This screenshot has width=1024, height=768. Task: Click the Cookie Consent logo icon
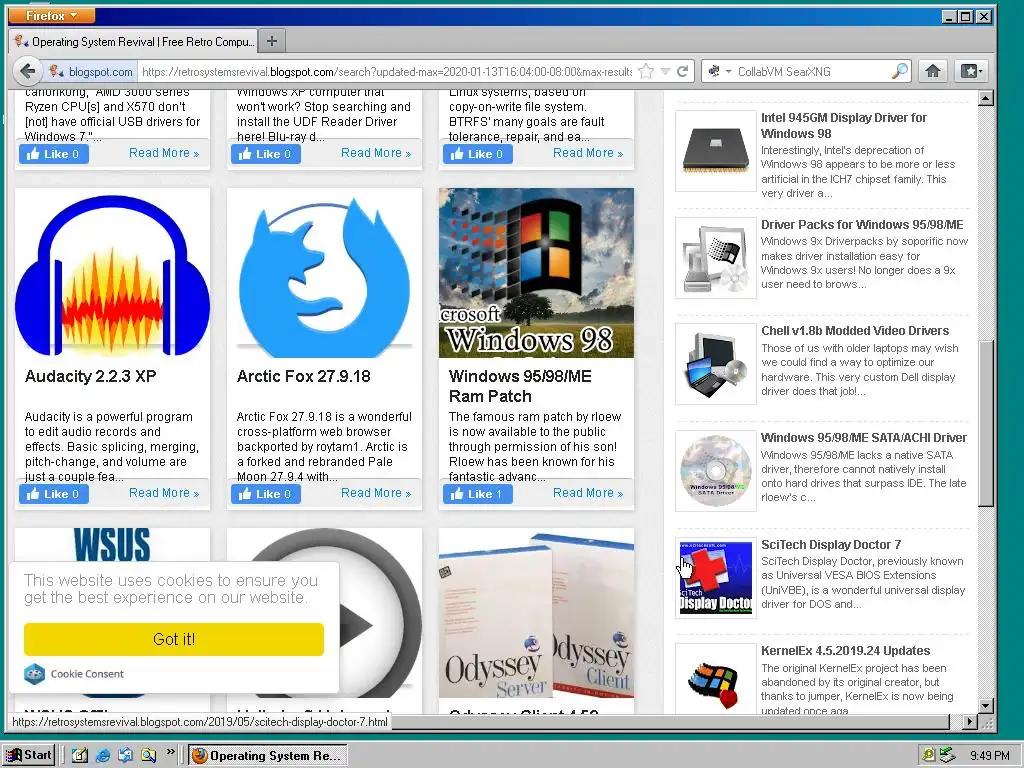tap(34, 673)
